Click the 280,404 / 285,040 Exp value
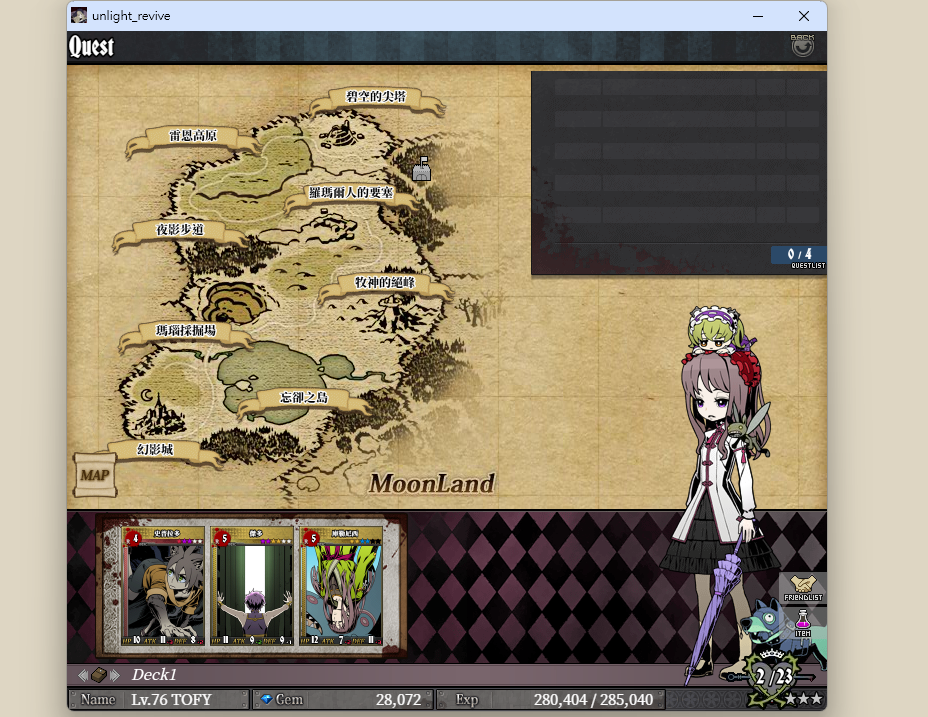 pyautogui.click(x=593, y=700)
